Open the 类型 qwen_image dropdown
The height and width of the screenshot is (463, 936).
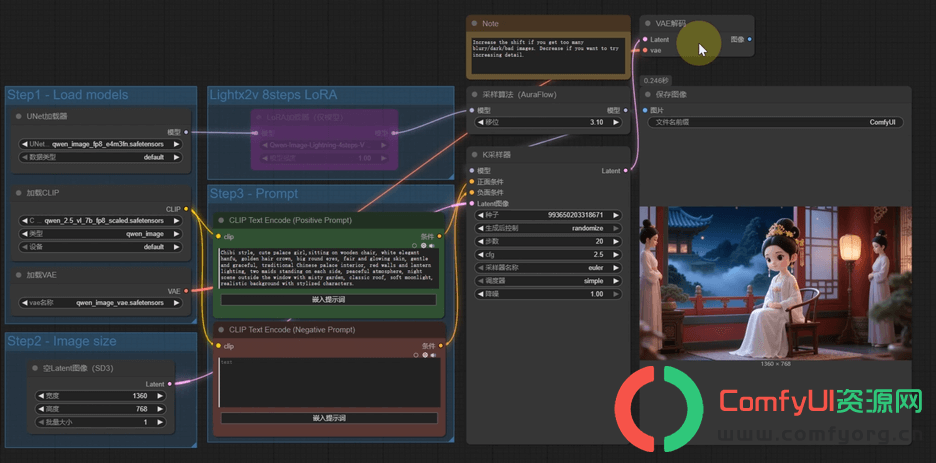tap(100, 234)
